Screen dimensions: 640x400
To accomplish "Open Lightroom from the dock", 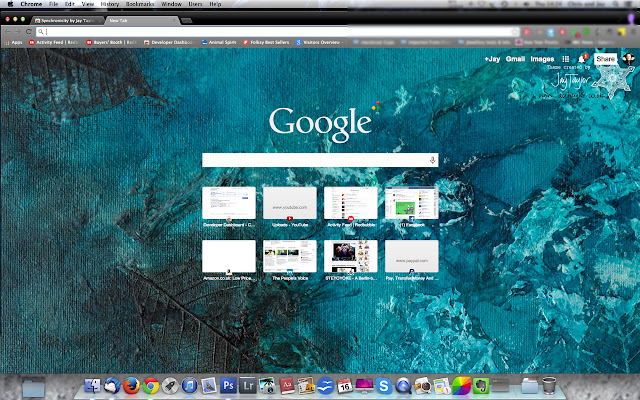I will (247, 385).
